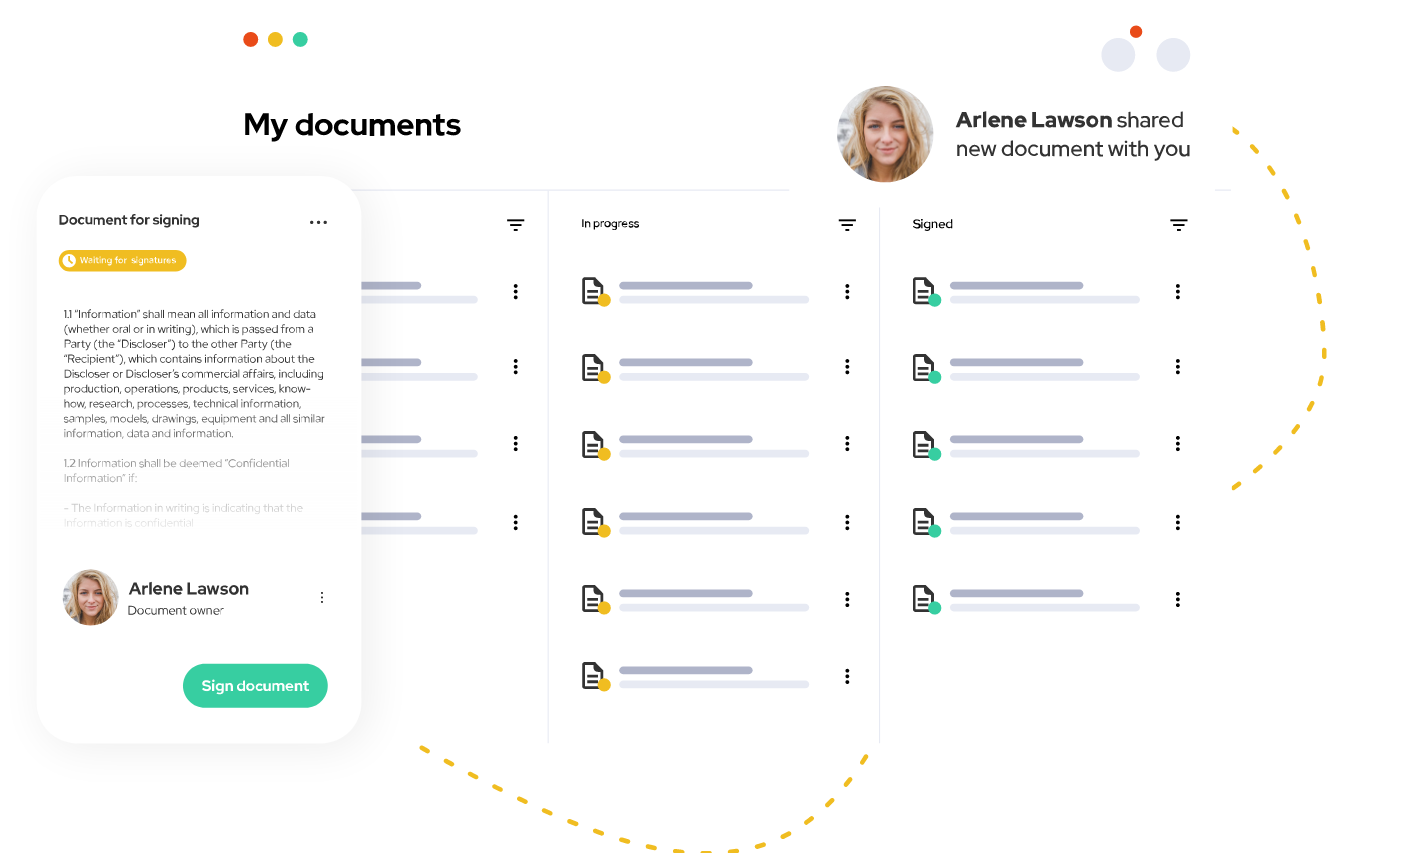Select the Signed column header

932,224
